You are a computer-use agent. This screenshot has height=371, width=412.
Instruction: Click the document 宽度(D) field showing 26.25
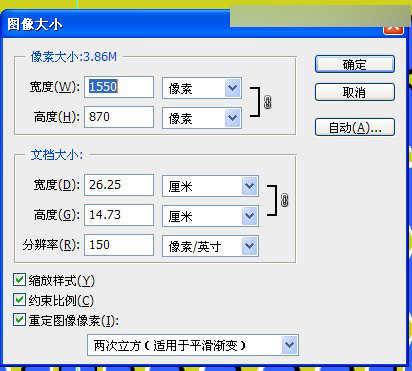[119, 185]
